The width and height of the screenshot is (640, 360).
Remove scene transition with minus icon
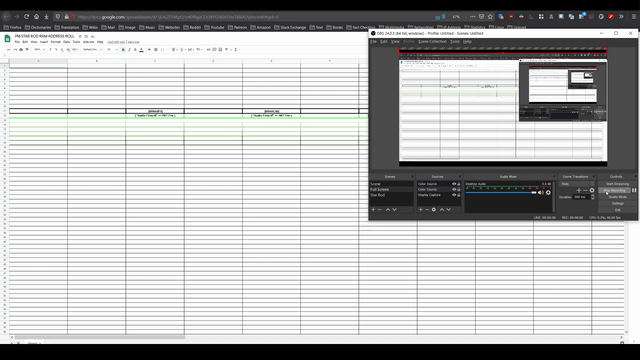(x=585, y=190)
